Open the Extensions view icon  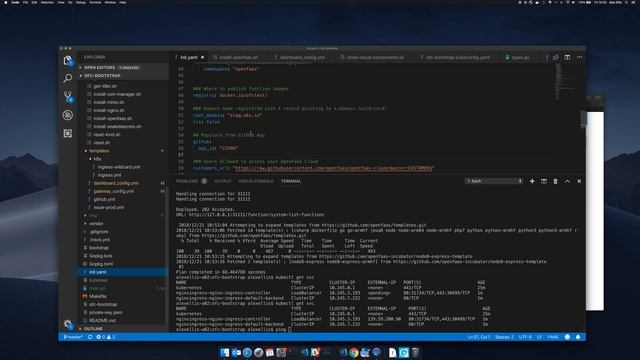[68, 133]
